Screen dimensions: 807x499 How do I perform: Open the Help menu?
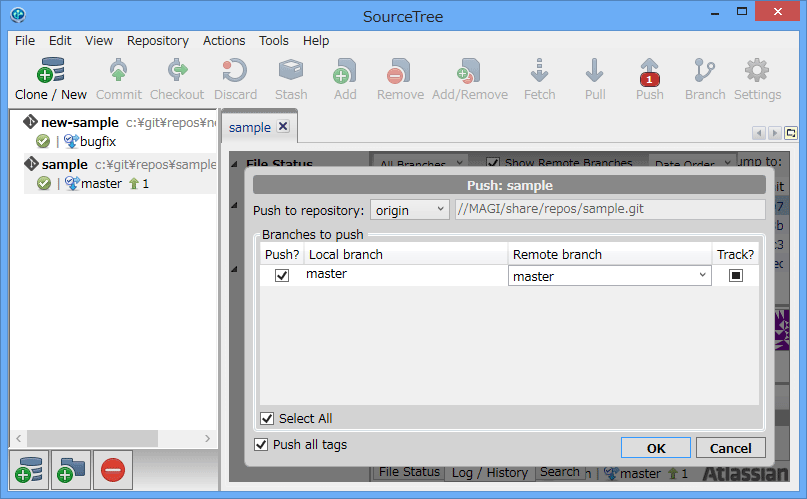coord(315,41)
